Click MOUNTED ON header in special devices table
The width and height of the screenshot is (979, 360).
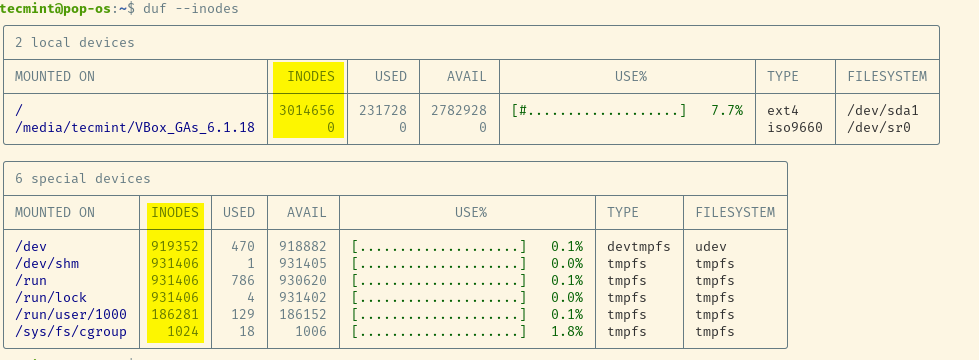[x=54, y=212]
